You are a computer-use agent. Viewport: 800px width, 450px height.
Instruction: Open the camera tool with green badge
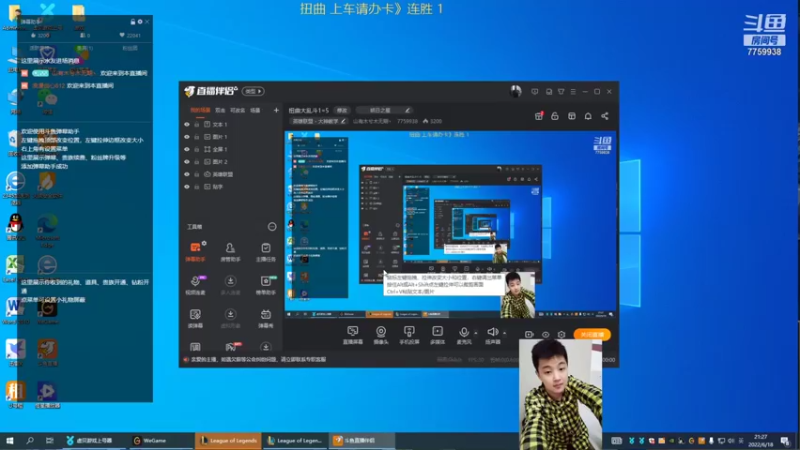click(x=266, y=285)
